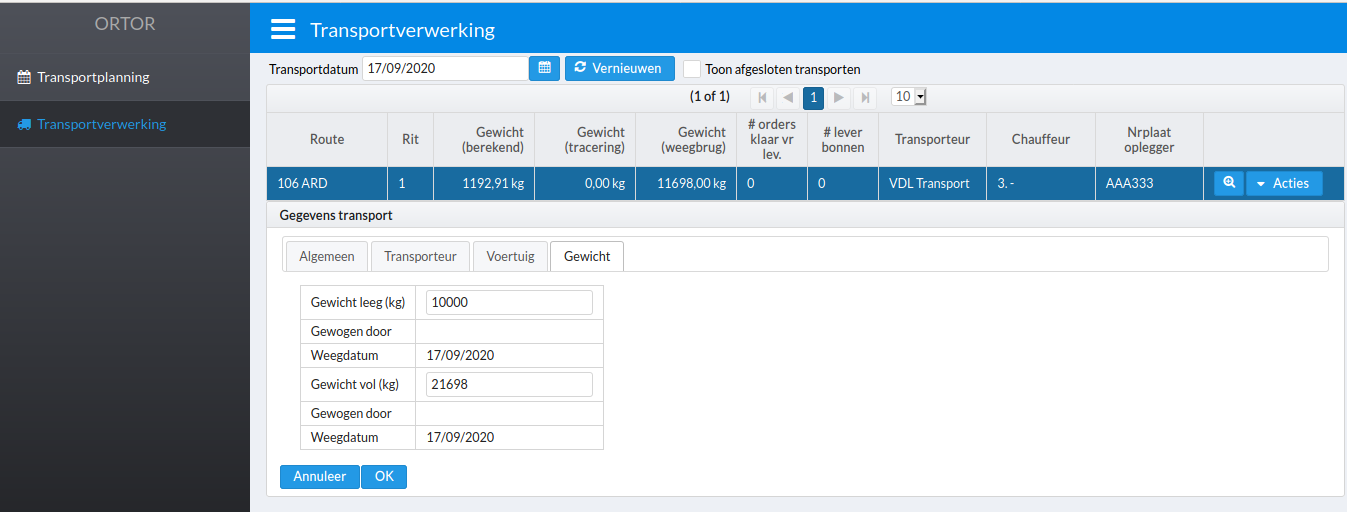This screenshot has width=1347, height=512.
Task: Go to first page of paginator
Action: pyautogui.click(x=762, y=97)
